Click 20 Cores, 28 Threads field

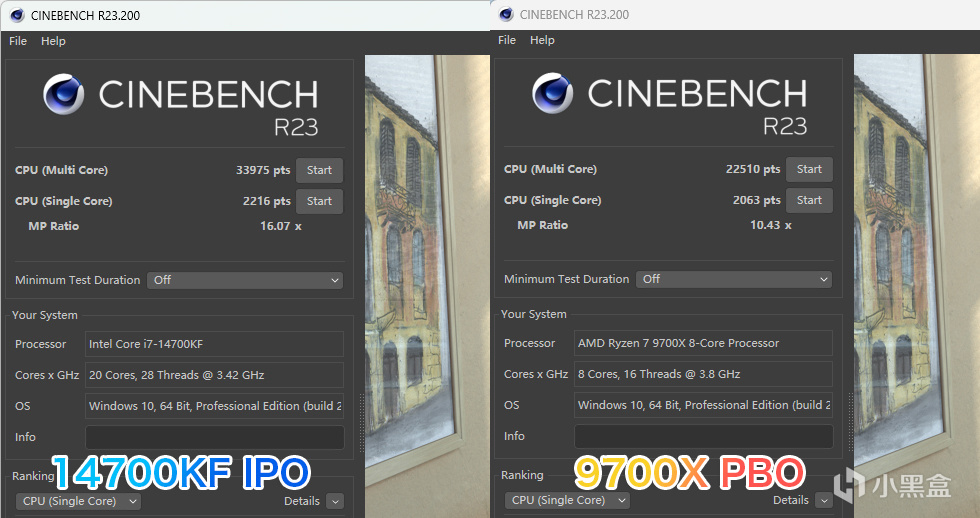(214, 375)
